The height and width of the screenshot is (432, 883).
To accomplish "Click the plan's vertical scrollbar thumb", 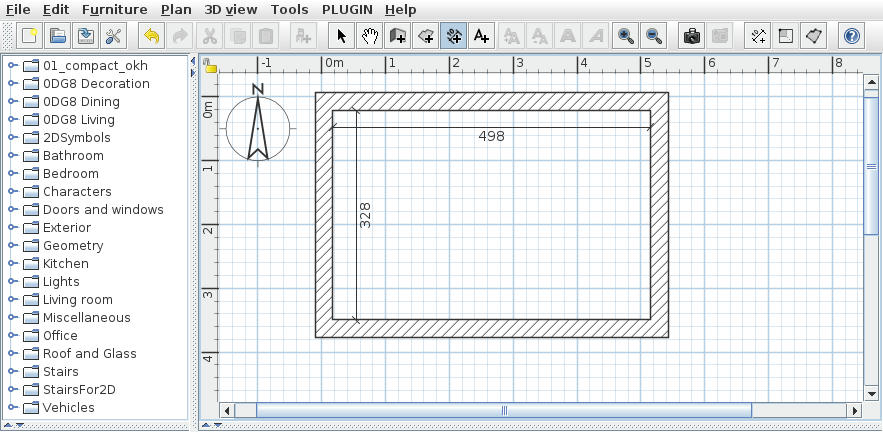I will point(871,166).
